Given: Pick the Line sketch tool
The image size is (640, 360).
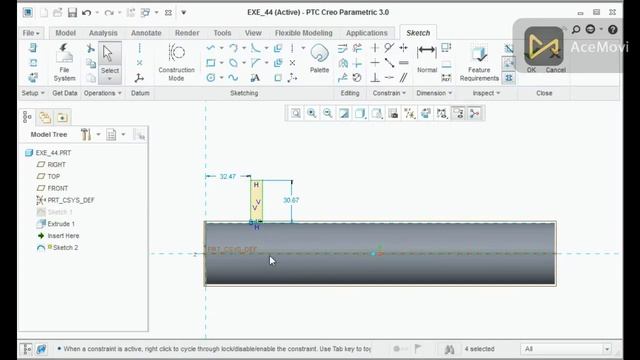Looking at the screenshot, I should [x=211, y=48].
